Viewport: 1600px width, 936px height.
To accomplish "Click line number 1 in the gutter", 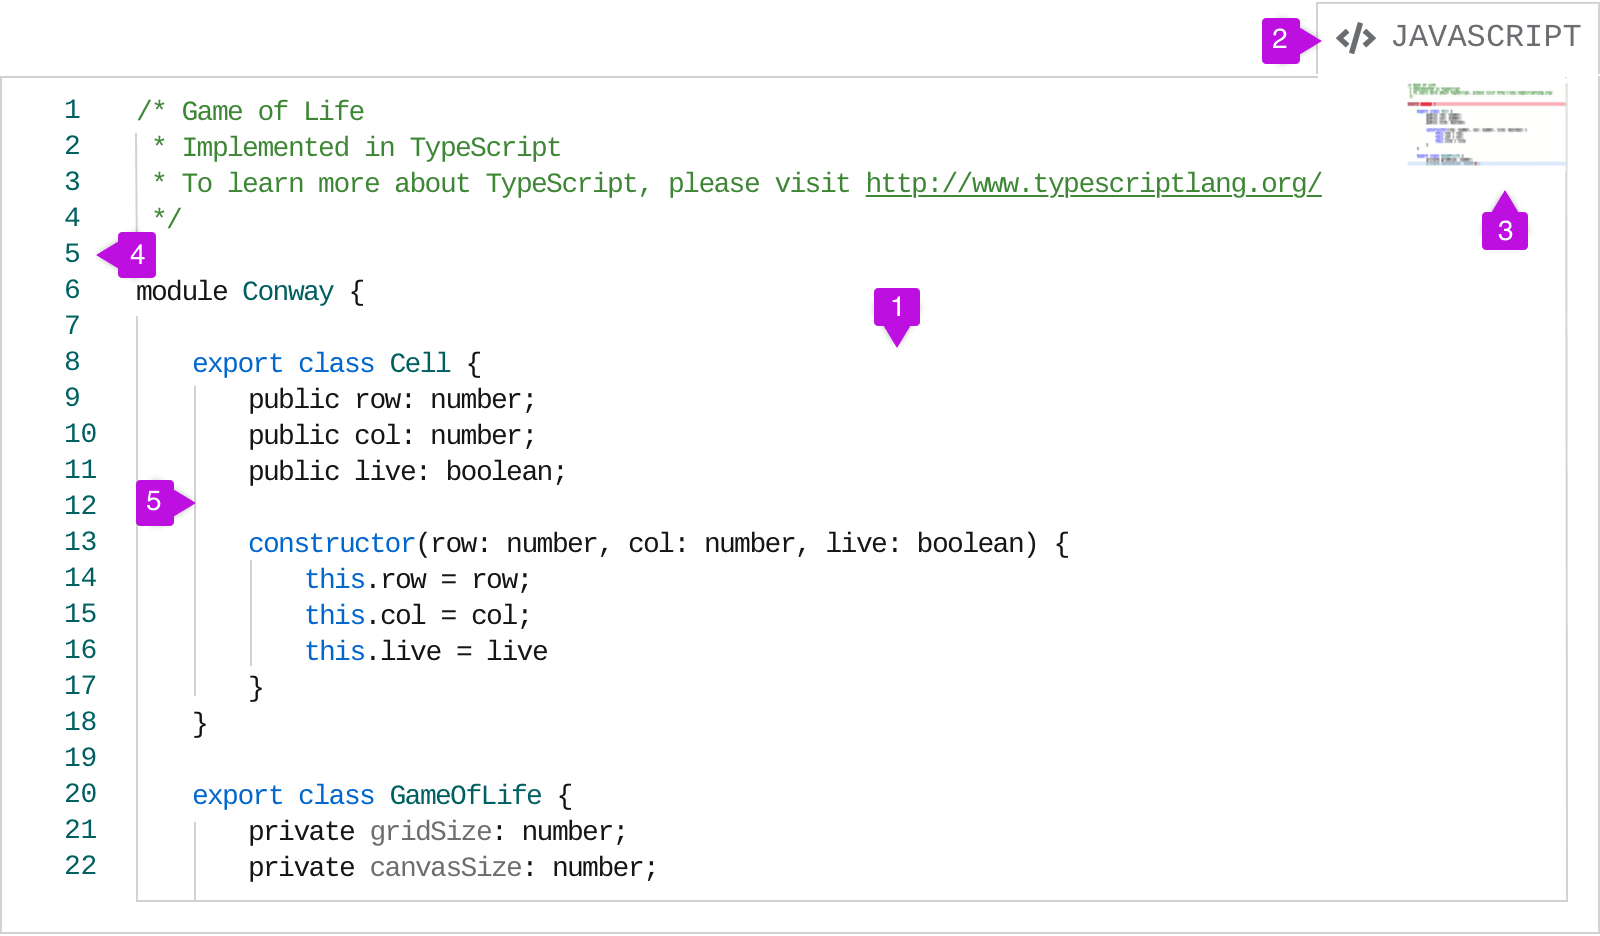I will point(72,110).
